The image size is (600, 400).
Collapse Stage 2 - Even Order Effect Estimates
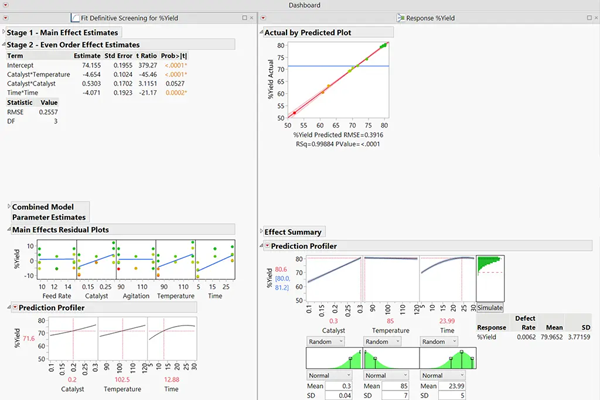(4, 45)
